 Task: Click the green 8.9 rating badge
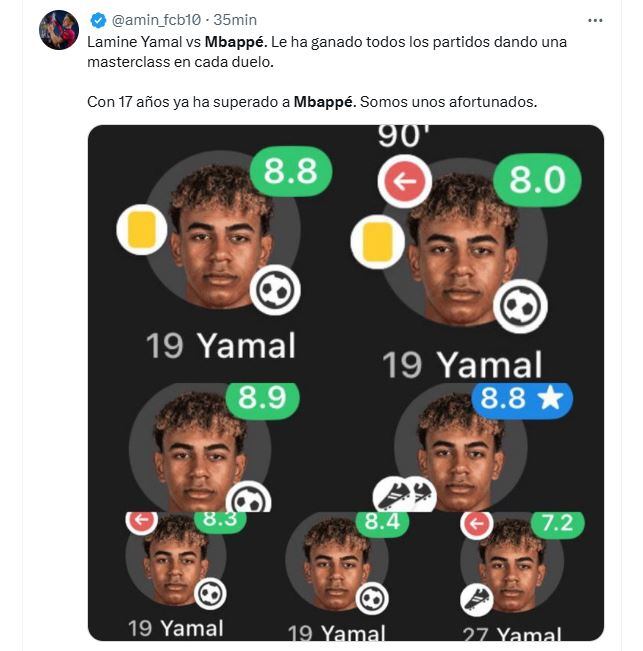click(x=262, y=399)
